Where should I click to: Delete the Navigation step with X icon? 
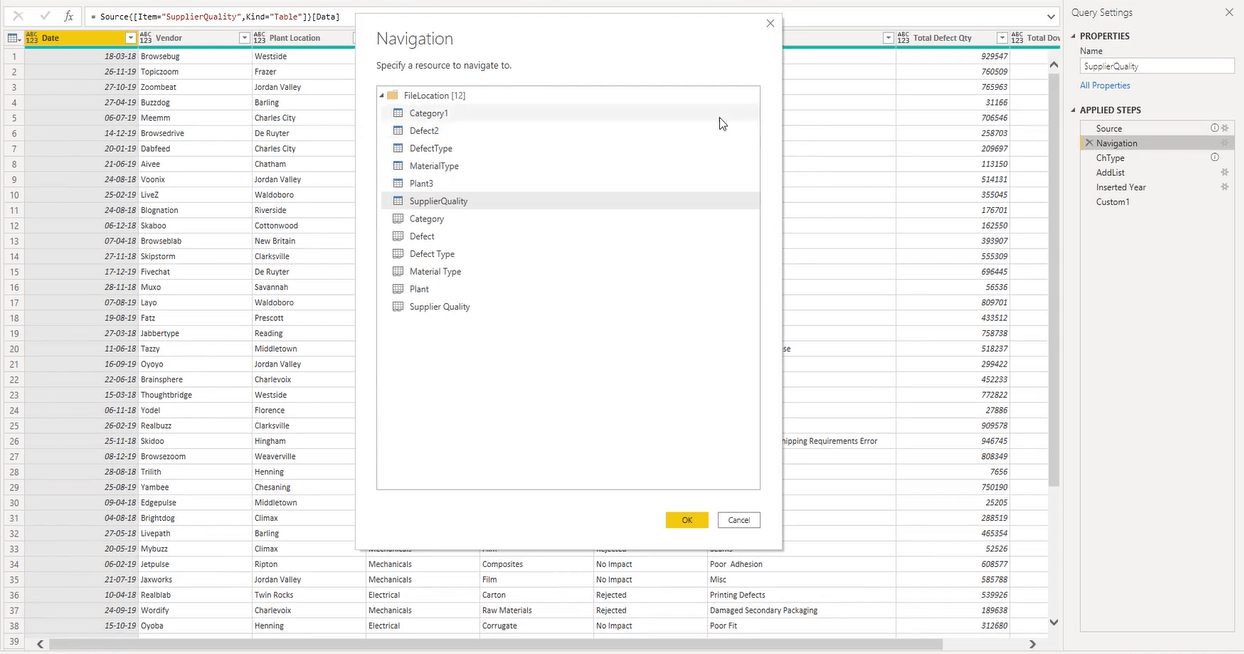pos(1089,143)
